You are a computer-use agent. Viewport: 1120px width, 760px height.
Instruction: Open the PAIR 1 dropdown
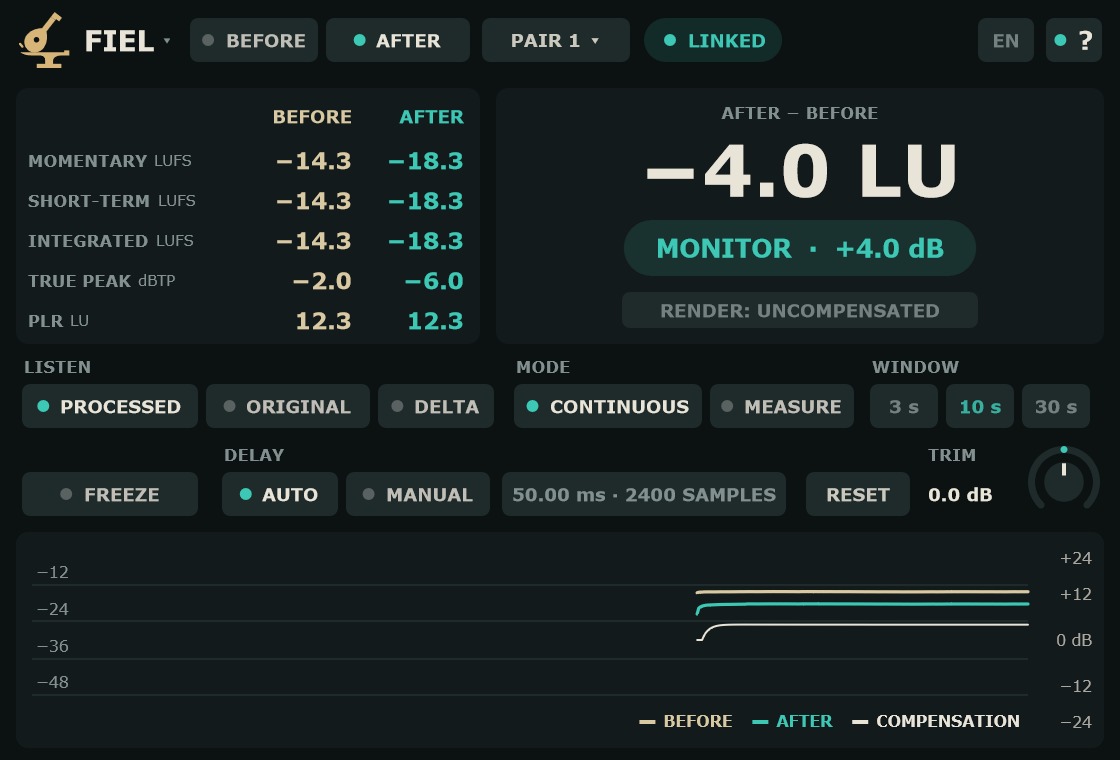click(x=556, y=41)
